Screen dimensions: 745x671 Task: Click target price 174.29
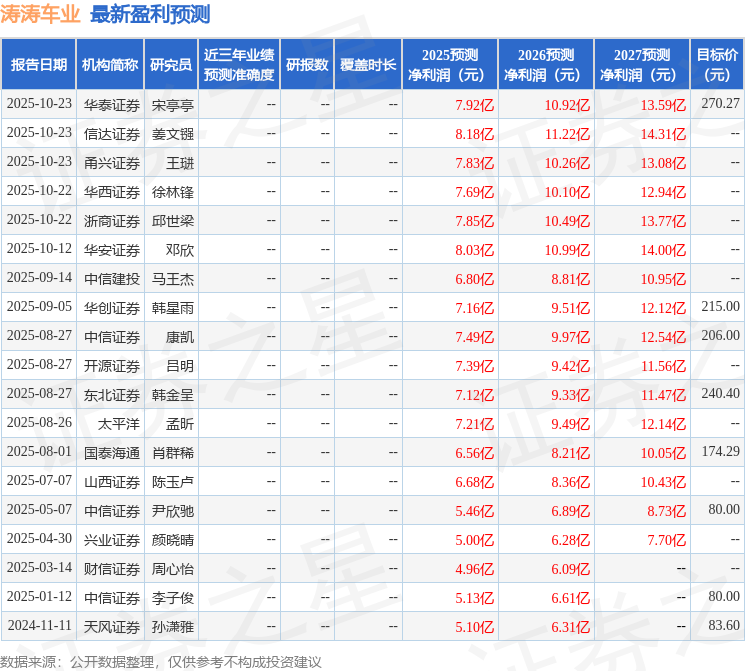pos(720,451)
